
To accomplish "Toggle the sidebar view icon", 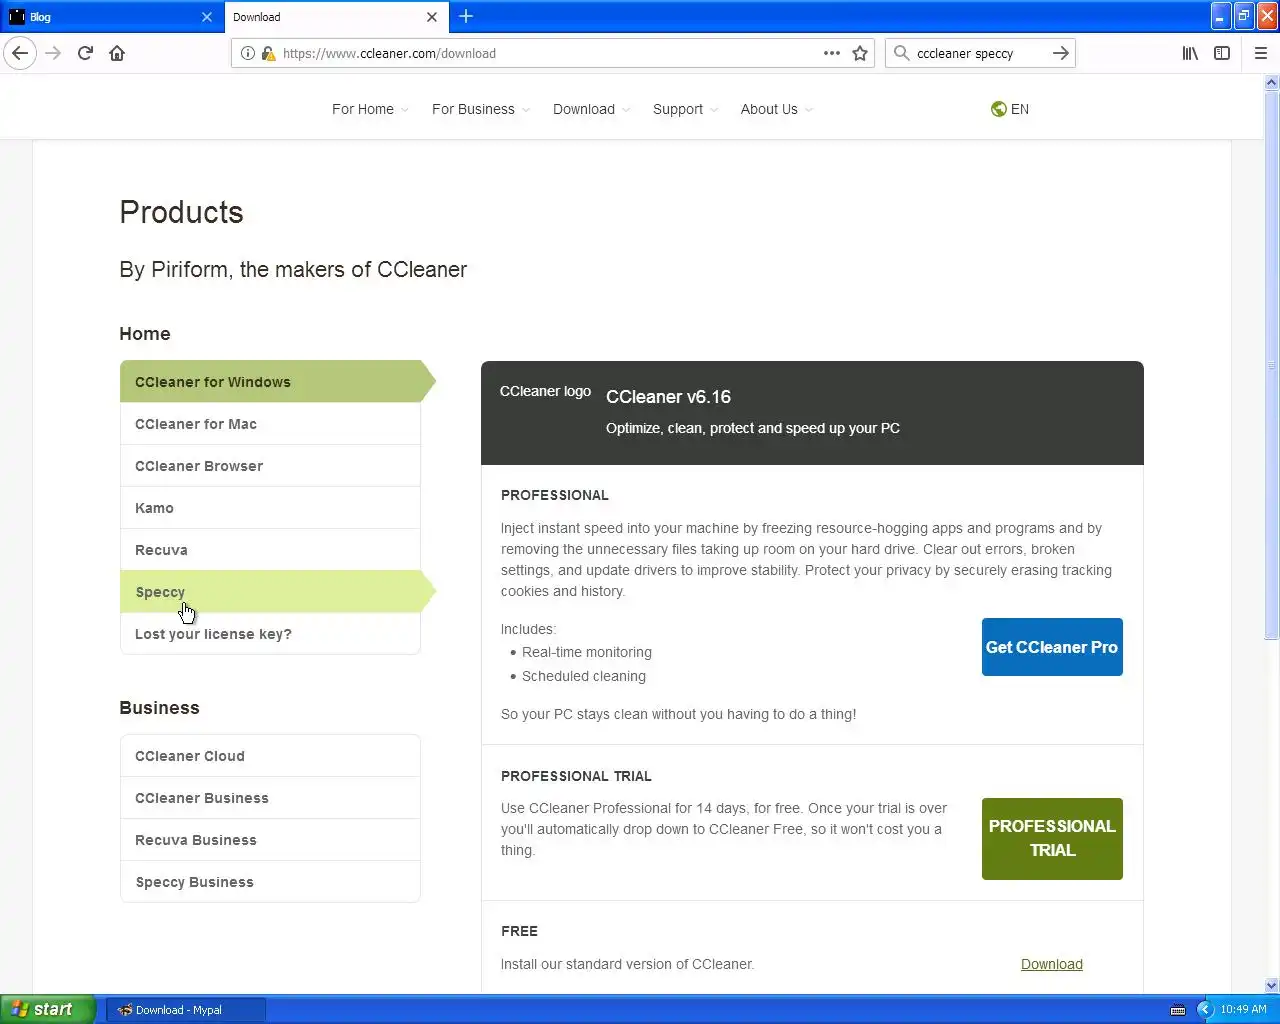I will pos(1222,53).
